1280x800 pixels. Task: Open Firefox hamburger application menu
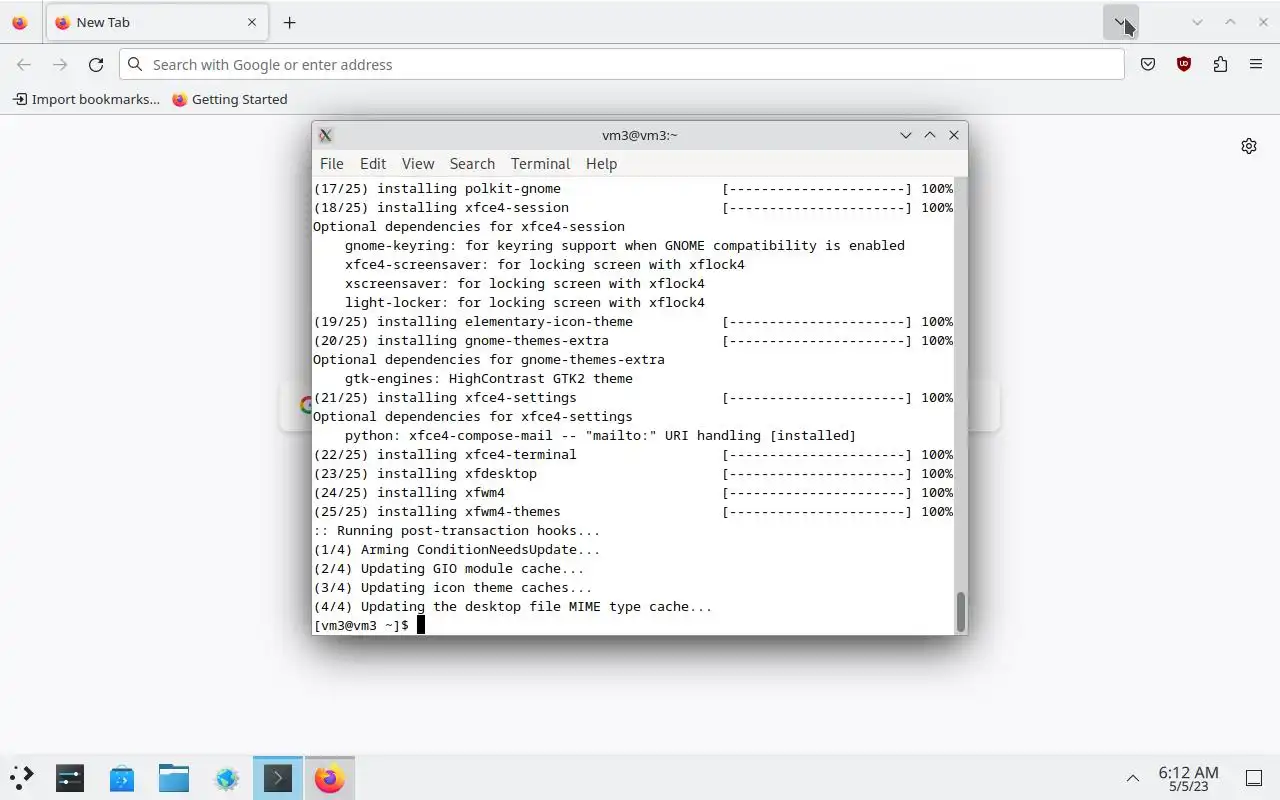[x=1256, y=64]
